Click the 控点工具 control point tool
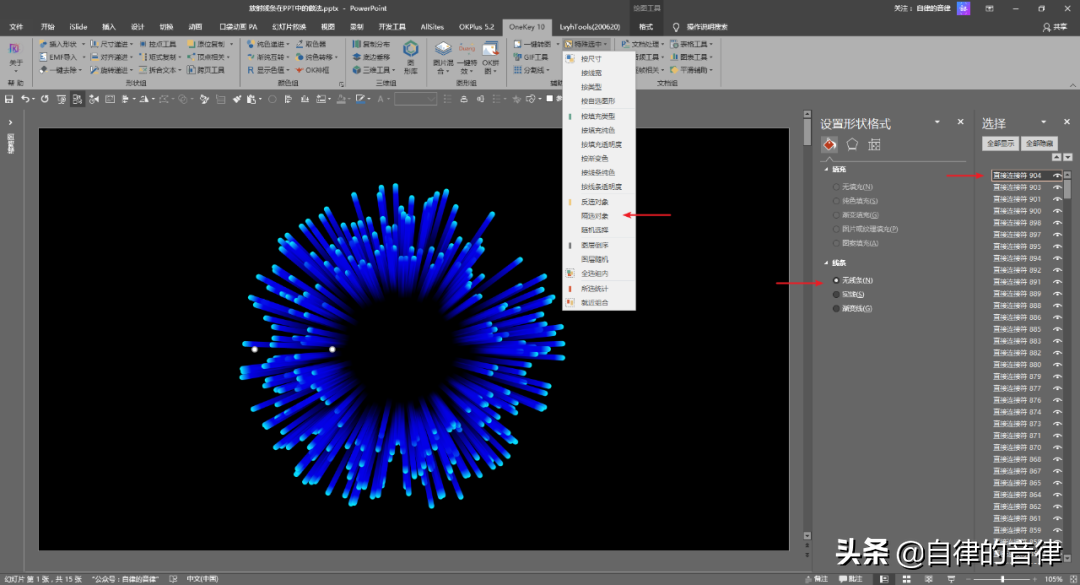The width and height of the screenshot is (1080, 585). [x=158, y=44]
